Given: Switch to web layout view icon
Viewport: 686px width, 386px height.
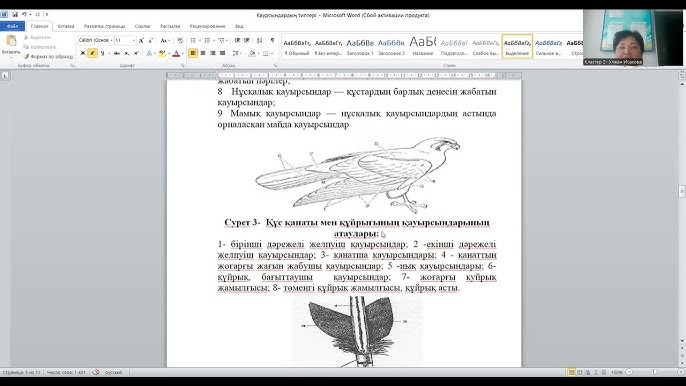Looking at the screenshot, I should click(588, 372).
